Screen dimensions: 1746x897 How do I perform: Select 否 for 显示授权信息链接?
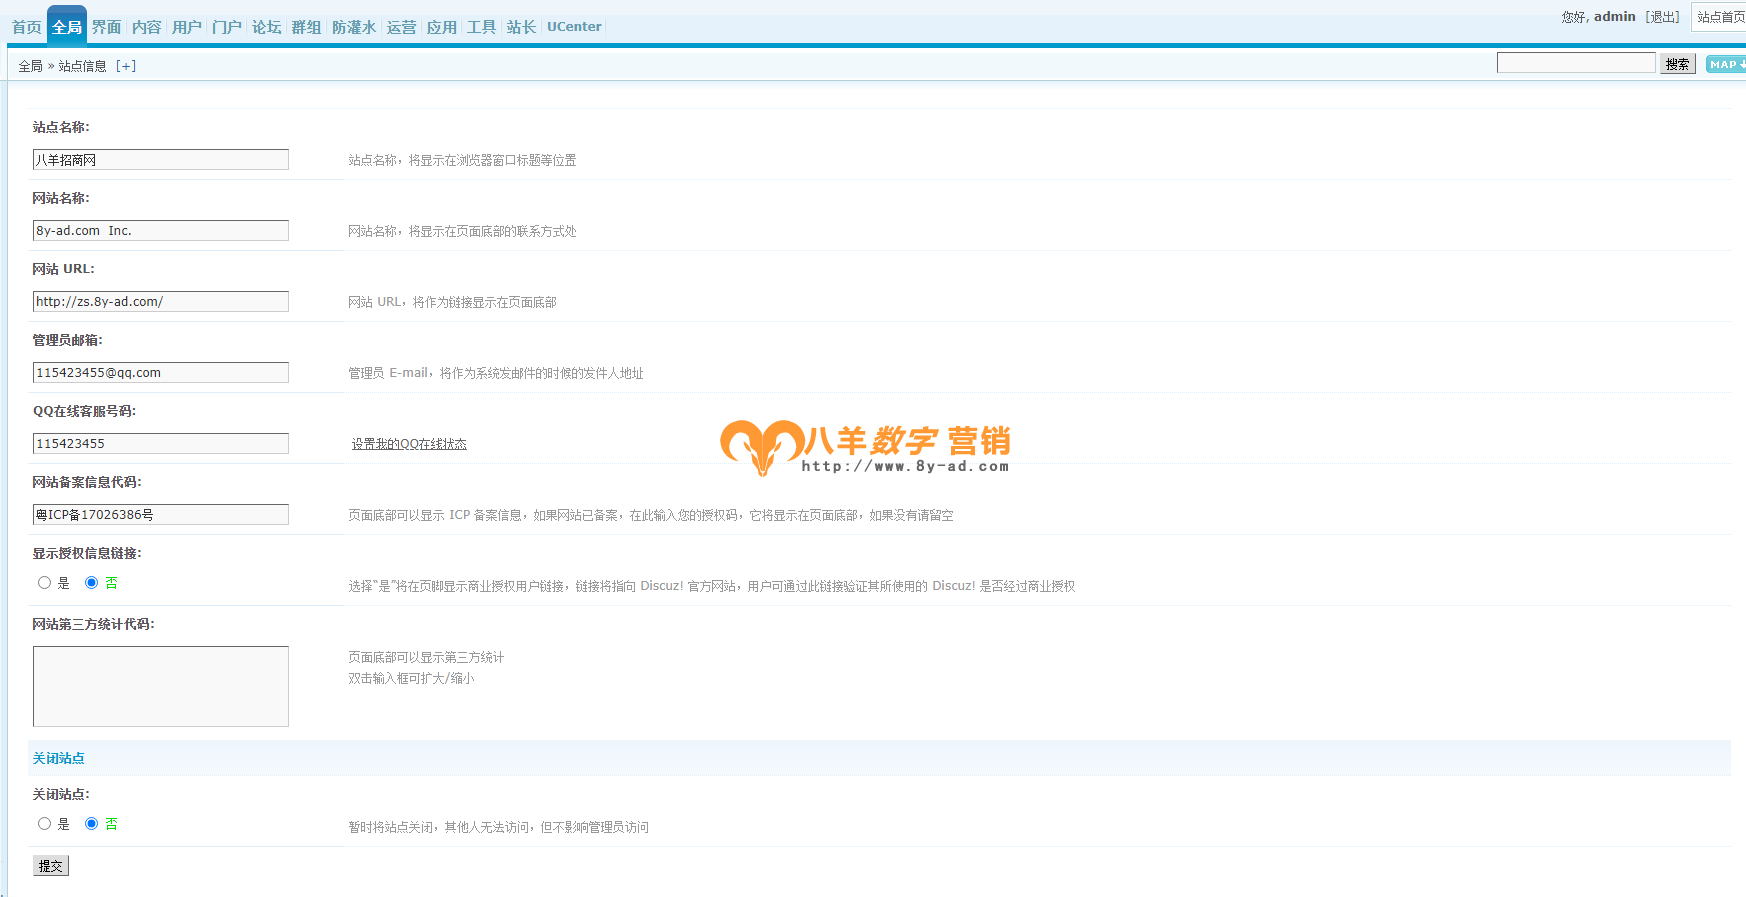pos(91,583)
